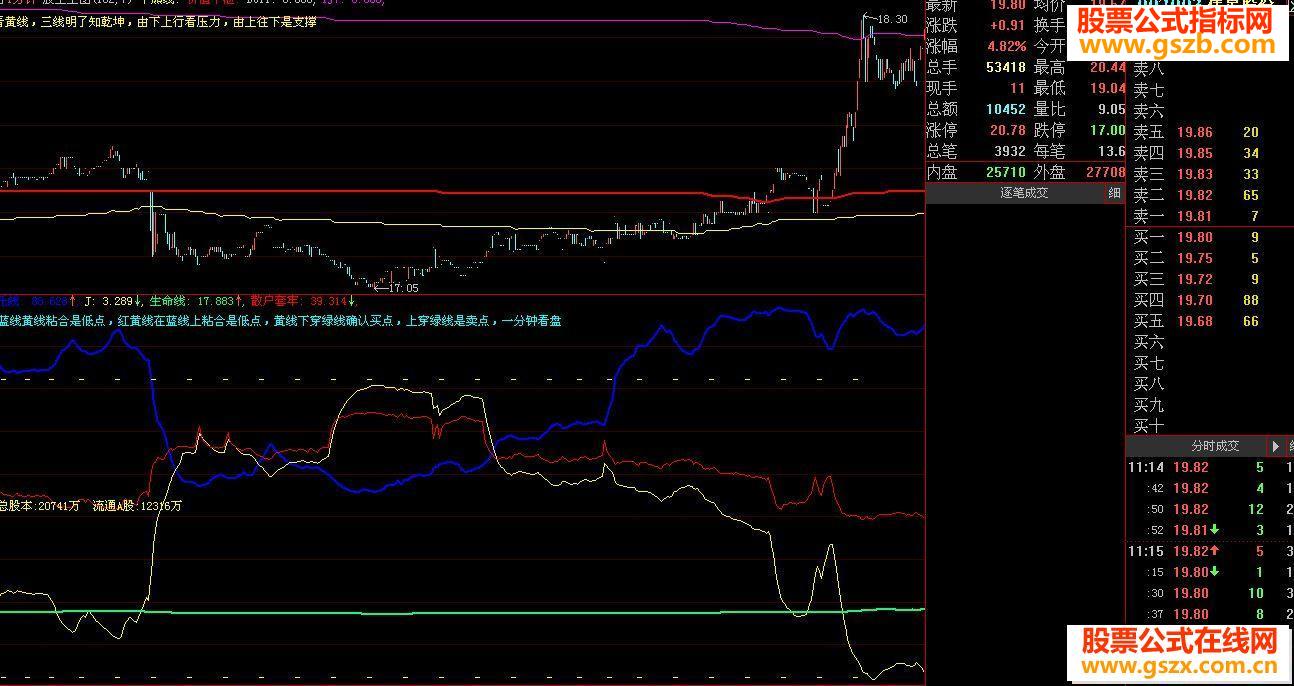Click the 总股本:20741万 label
The width and height of the screenshot is (1294, 686).
(x=40, y=507)
